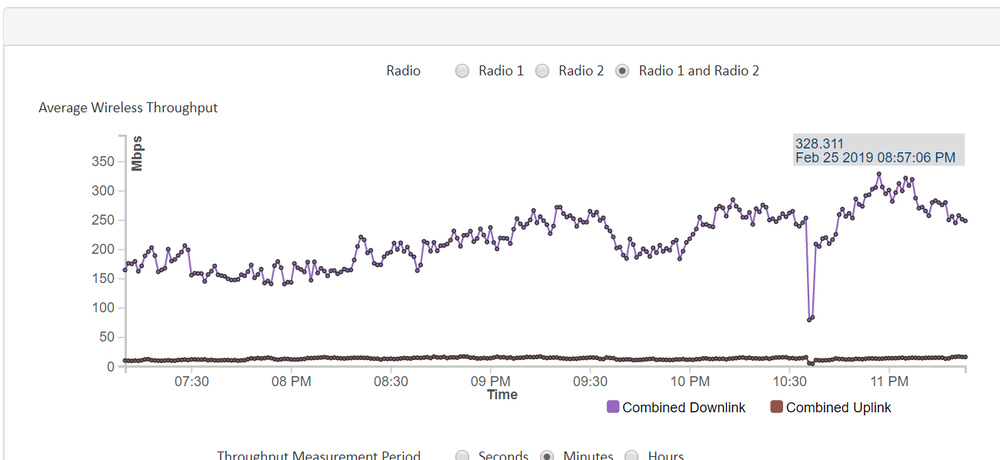
Task: Click the 350 Mbps axis label
Action: point(103,162)
